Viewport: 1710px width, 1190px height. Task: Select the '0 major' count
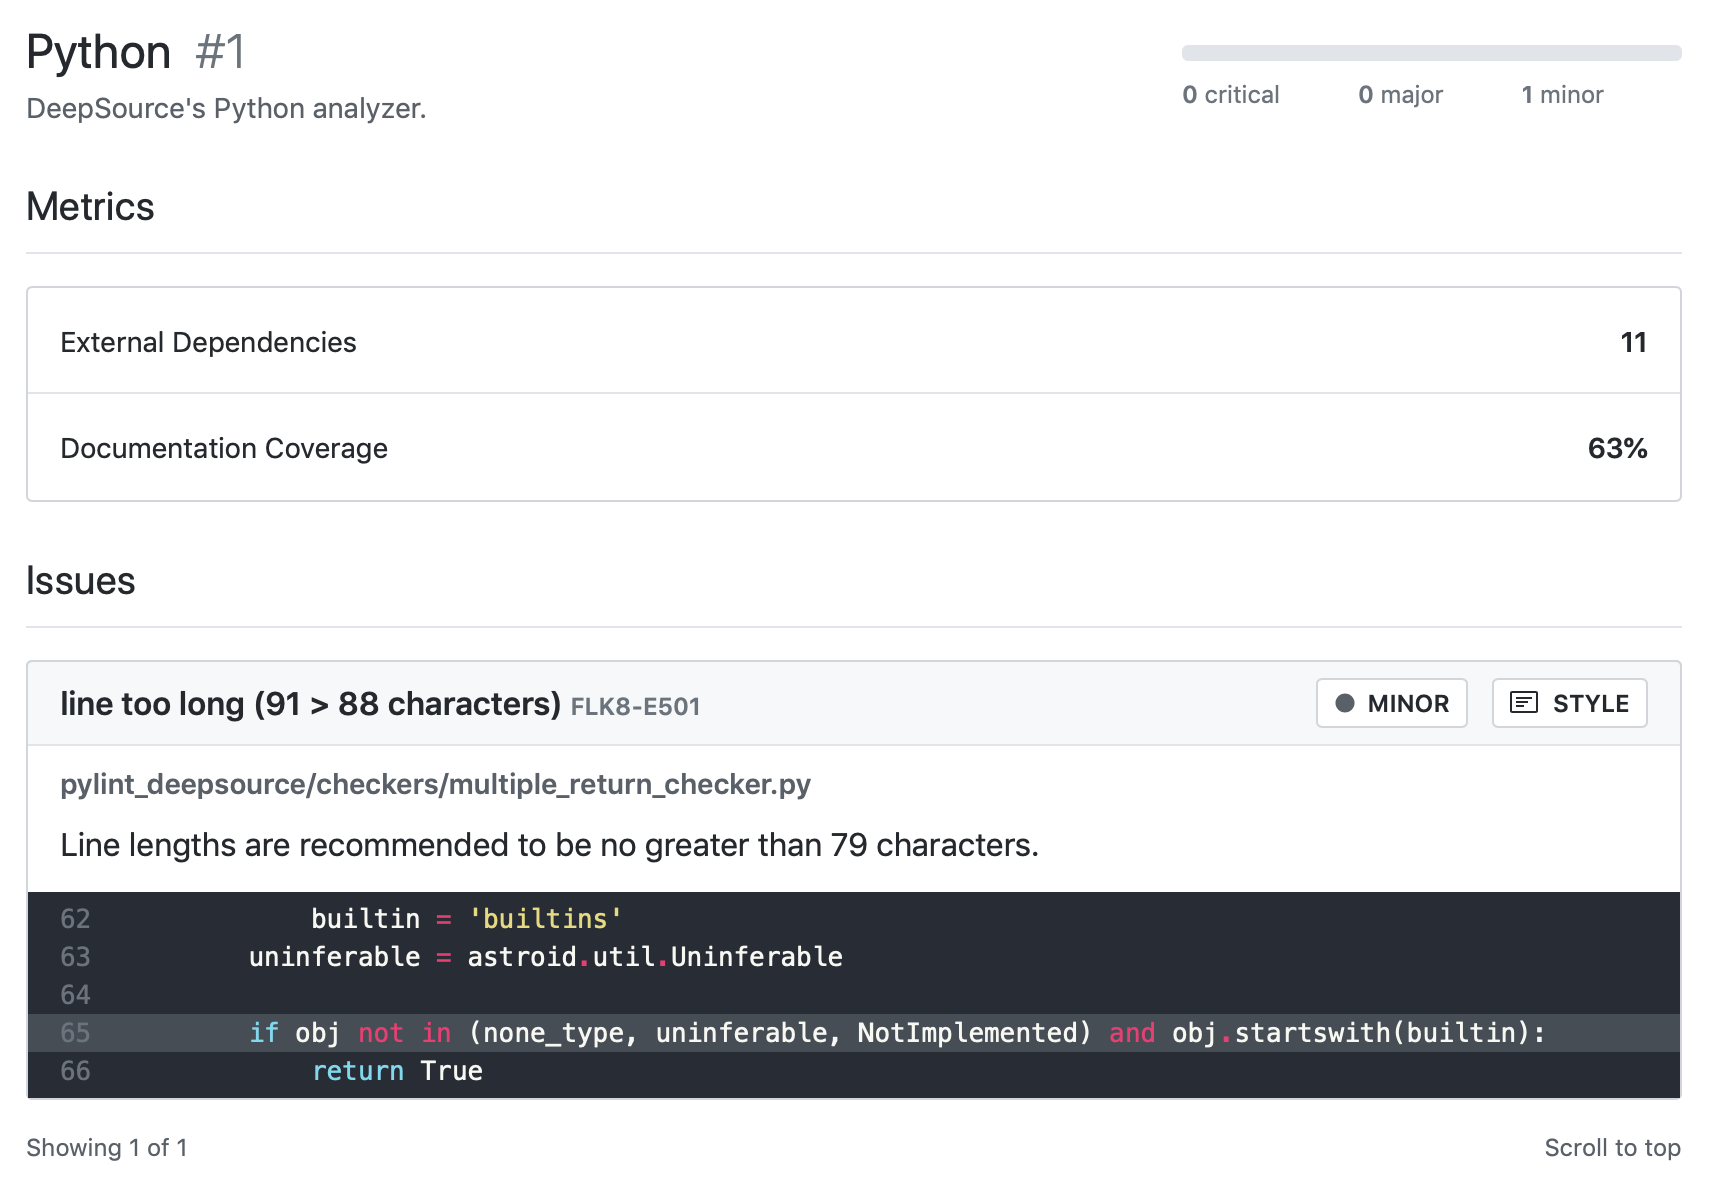[x=1400, y=95]
